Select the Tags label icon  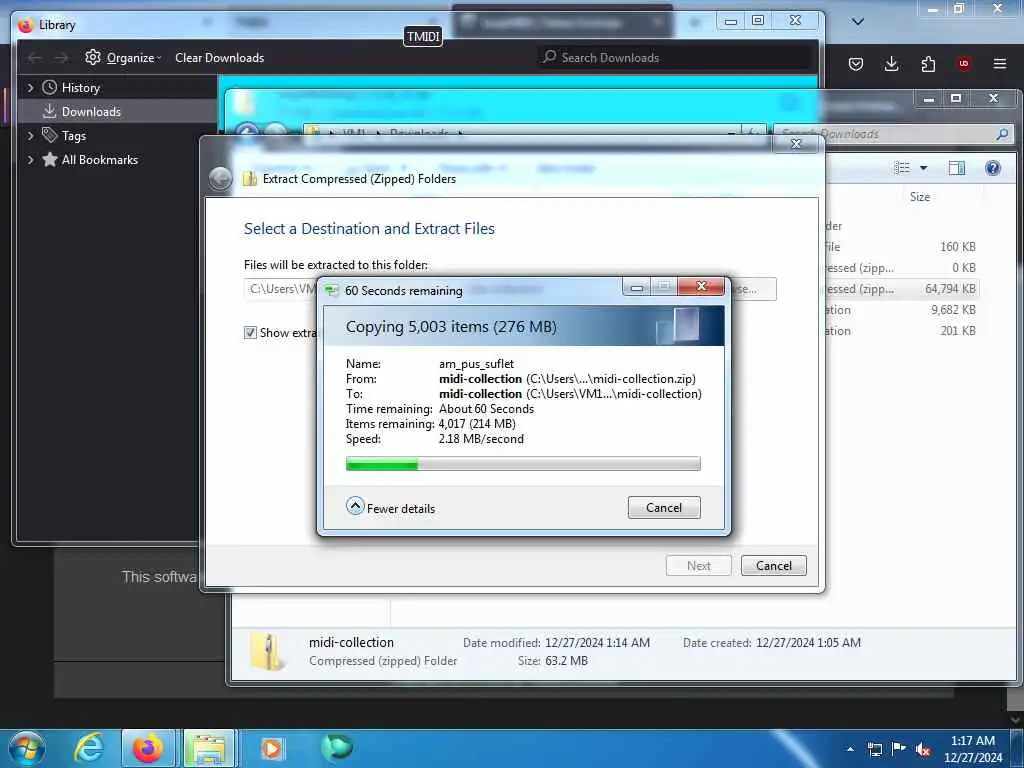[50, 135]
